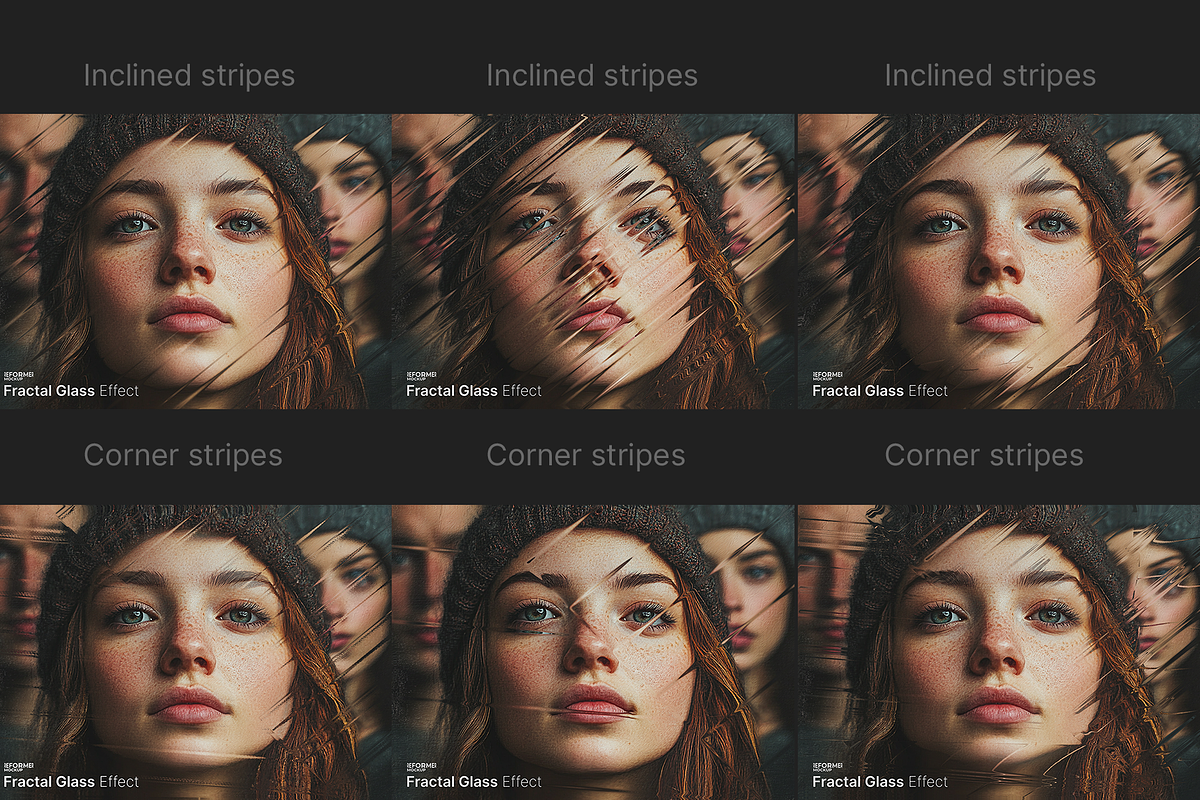Click the first 'Corner stripes' heading

(x=183, y=456)
